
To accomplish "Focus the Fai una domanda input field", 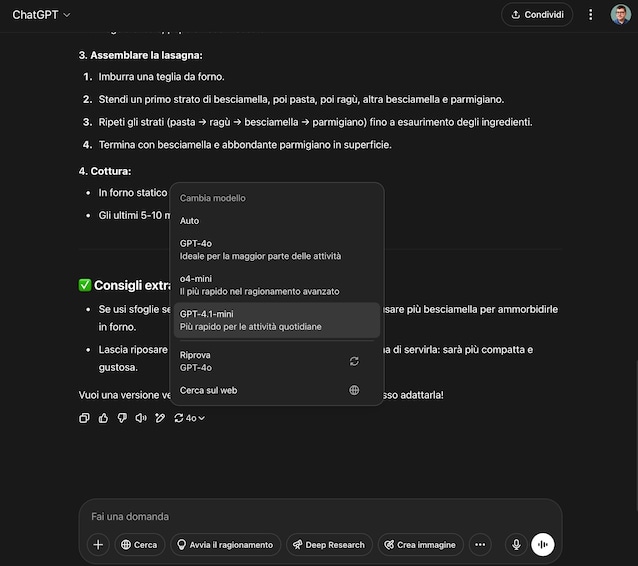I will 320,516.
